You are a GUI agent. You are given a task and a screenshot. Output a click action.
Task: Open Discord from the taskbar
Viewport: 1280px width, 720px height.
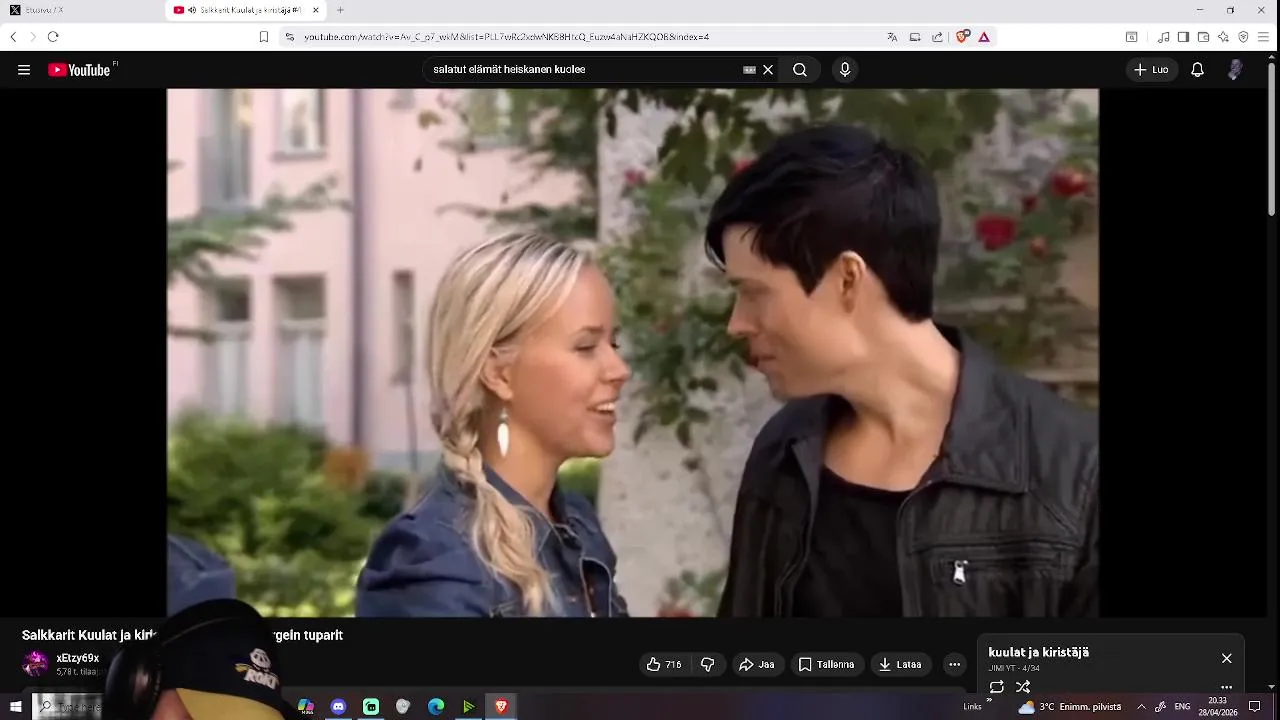[338, 706]
